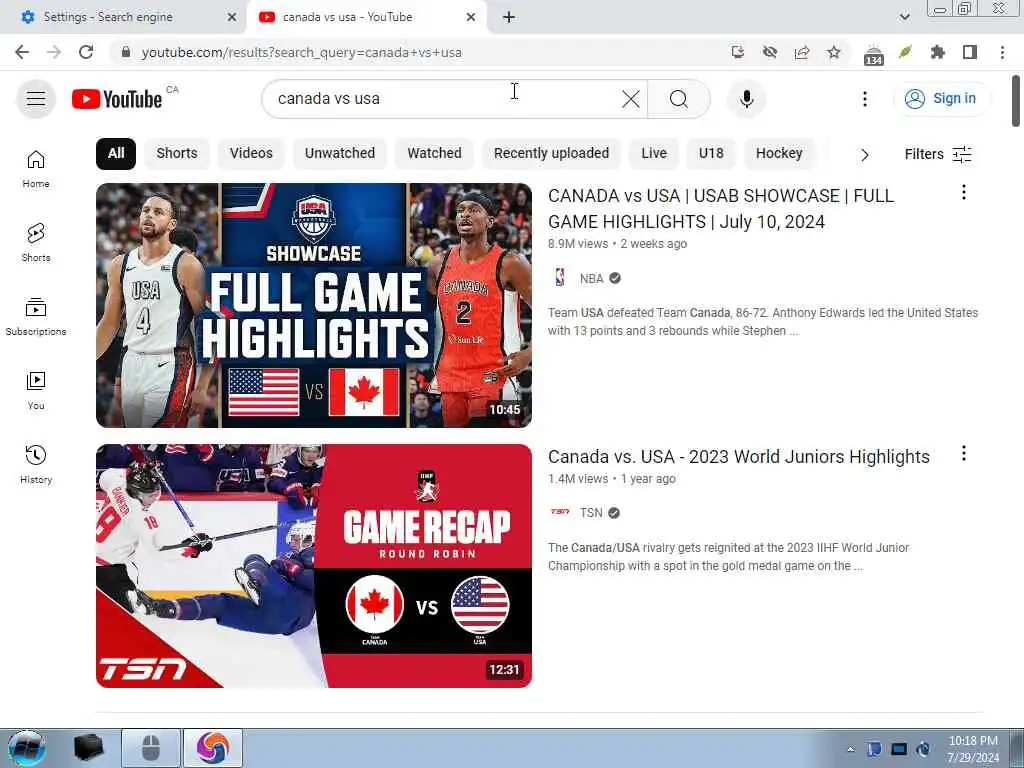This screenshot has height=768, width=1024.
Task: Open the Extensions puzzle-piece menu
Action: tap(938, 52)
